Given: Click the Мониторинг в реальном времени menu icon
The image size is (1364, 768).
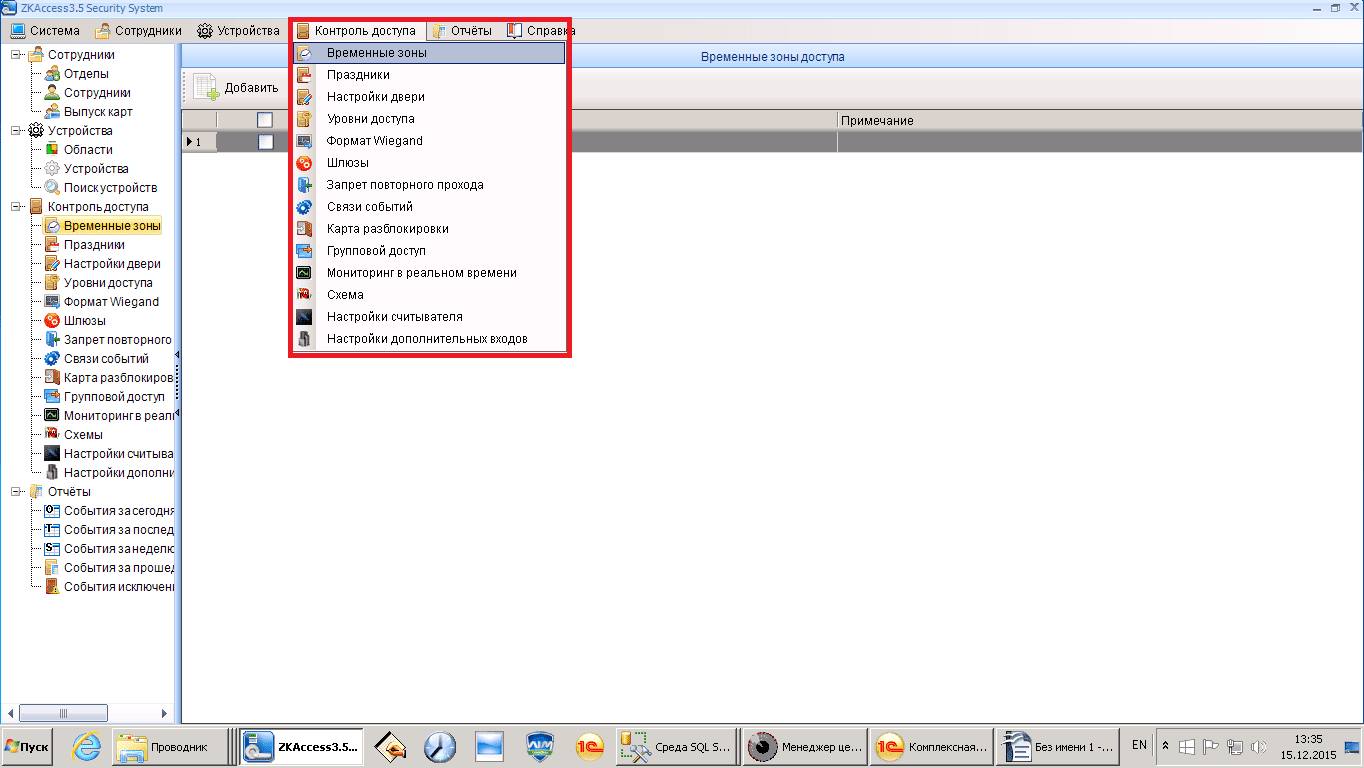Looking at the screenshot, I should pyautogui.click(x=305, y=273).
